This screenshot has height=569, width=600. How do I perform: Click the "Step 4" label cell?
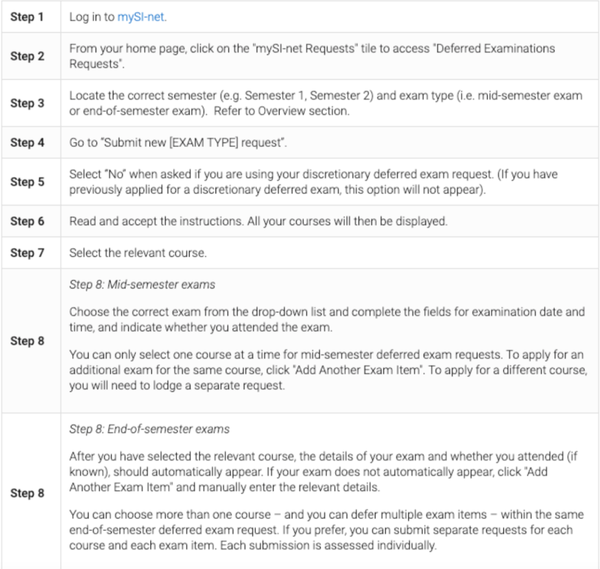29,144
